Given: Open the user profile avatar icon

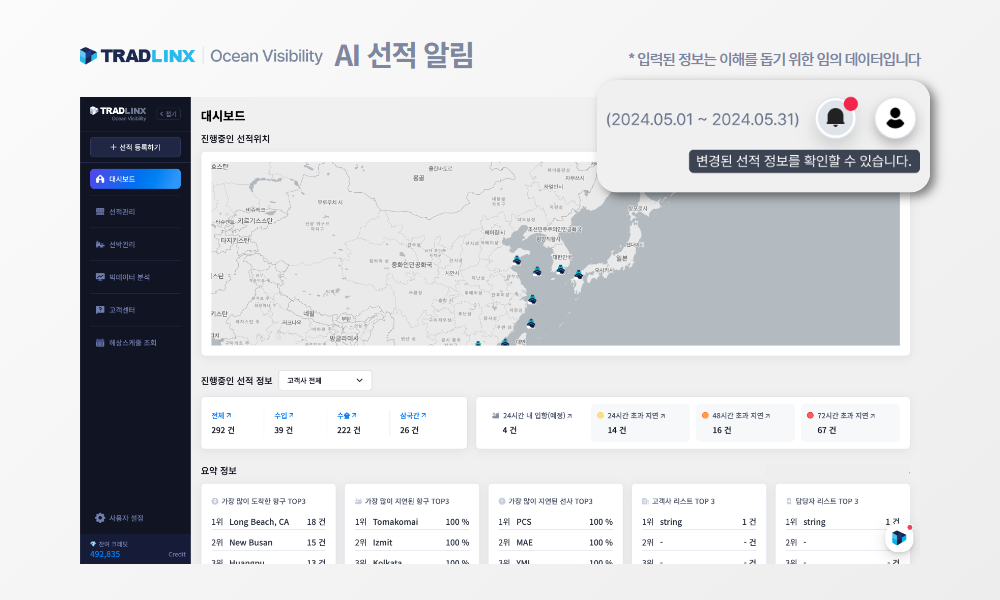Looking at the screenshot, I should (895, 118).
